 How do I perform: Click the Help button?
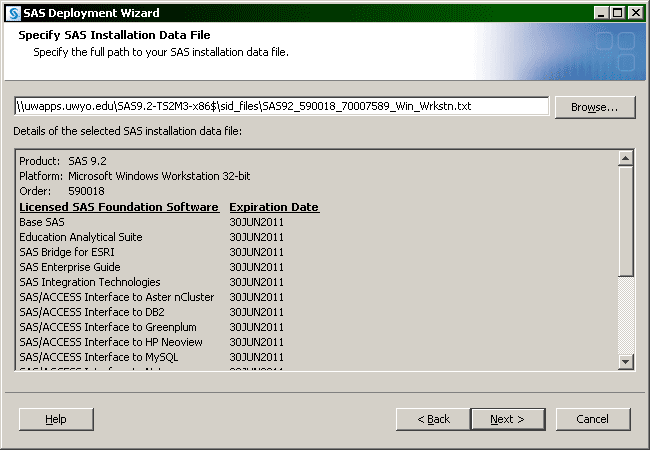tap(56, 419)
